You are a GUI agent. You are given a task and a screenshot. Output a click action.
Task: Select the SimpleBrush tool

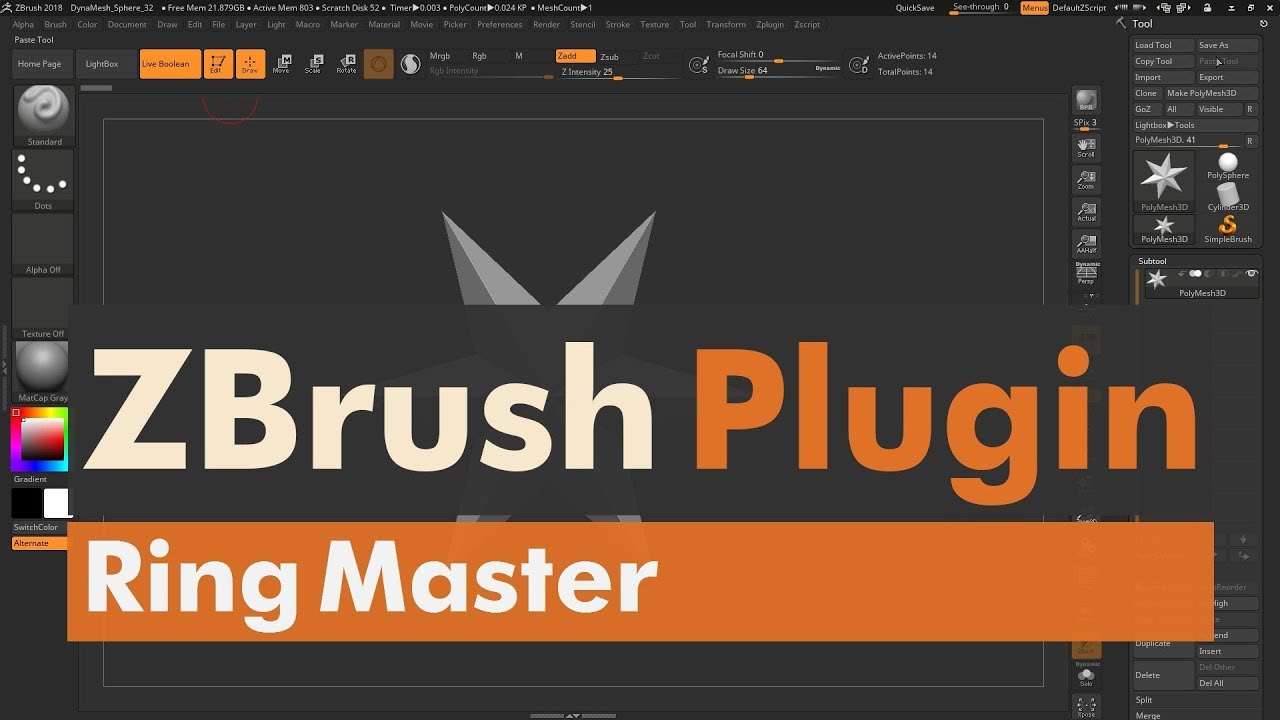(x=1228, y=229)
